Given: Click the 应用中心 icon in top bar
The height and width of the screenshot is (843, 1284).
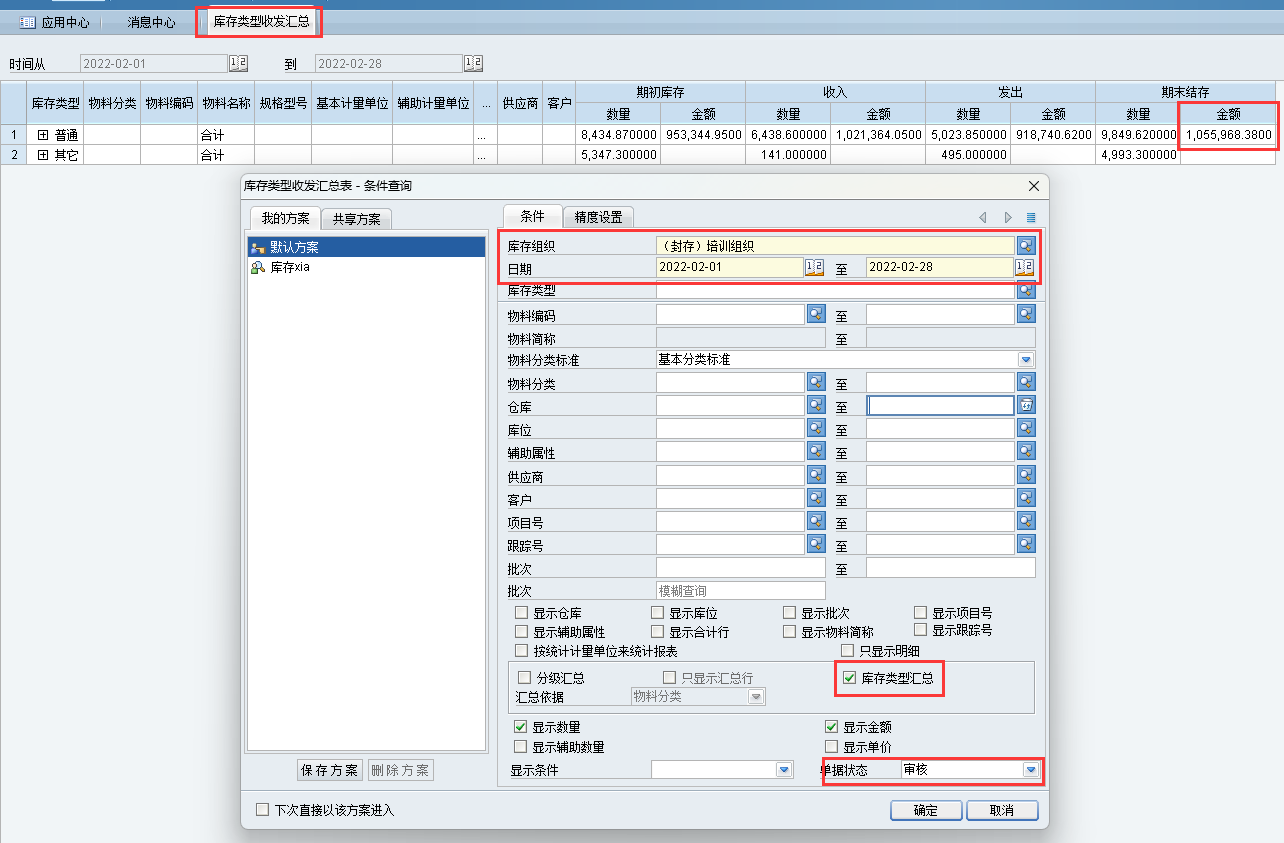Looking at the screenshot, I should pos(28,22).
